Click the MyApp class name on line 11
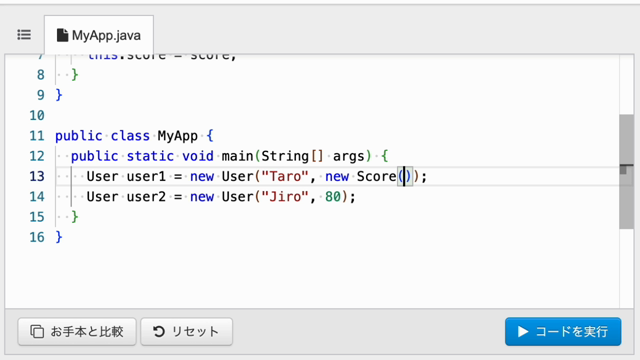The image size is (640, 360). [178, 136]
